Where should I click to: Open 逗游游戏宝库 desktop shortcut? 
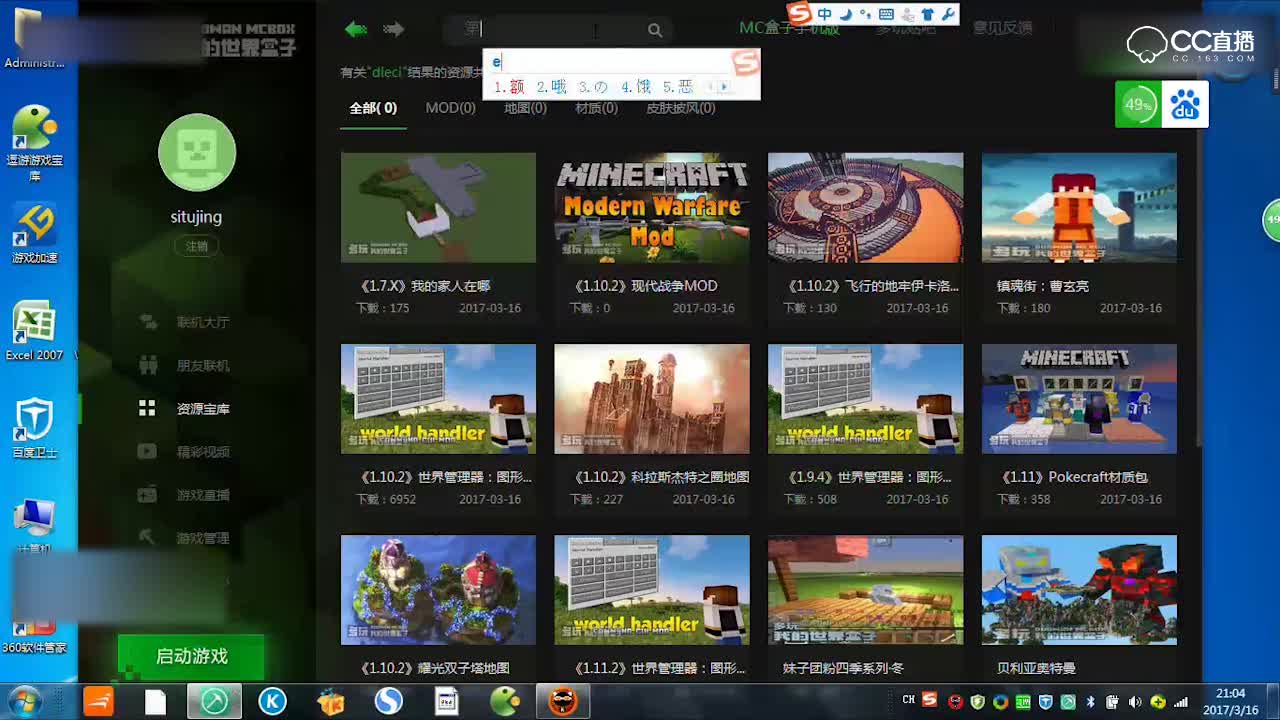(34, 143)
